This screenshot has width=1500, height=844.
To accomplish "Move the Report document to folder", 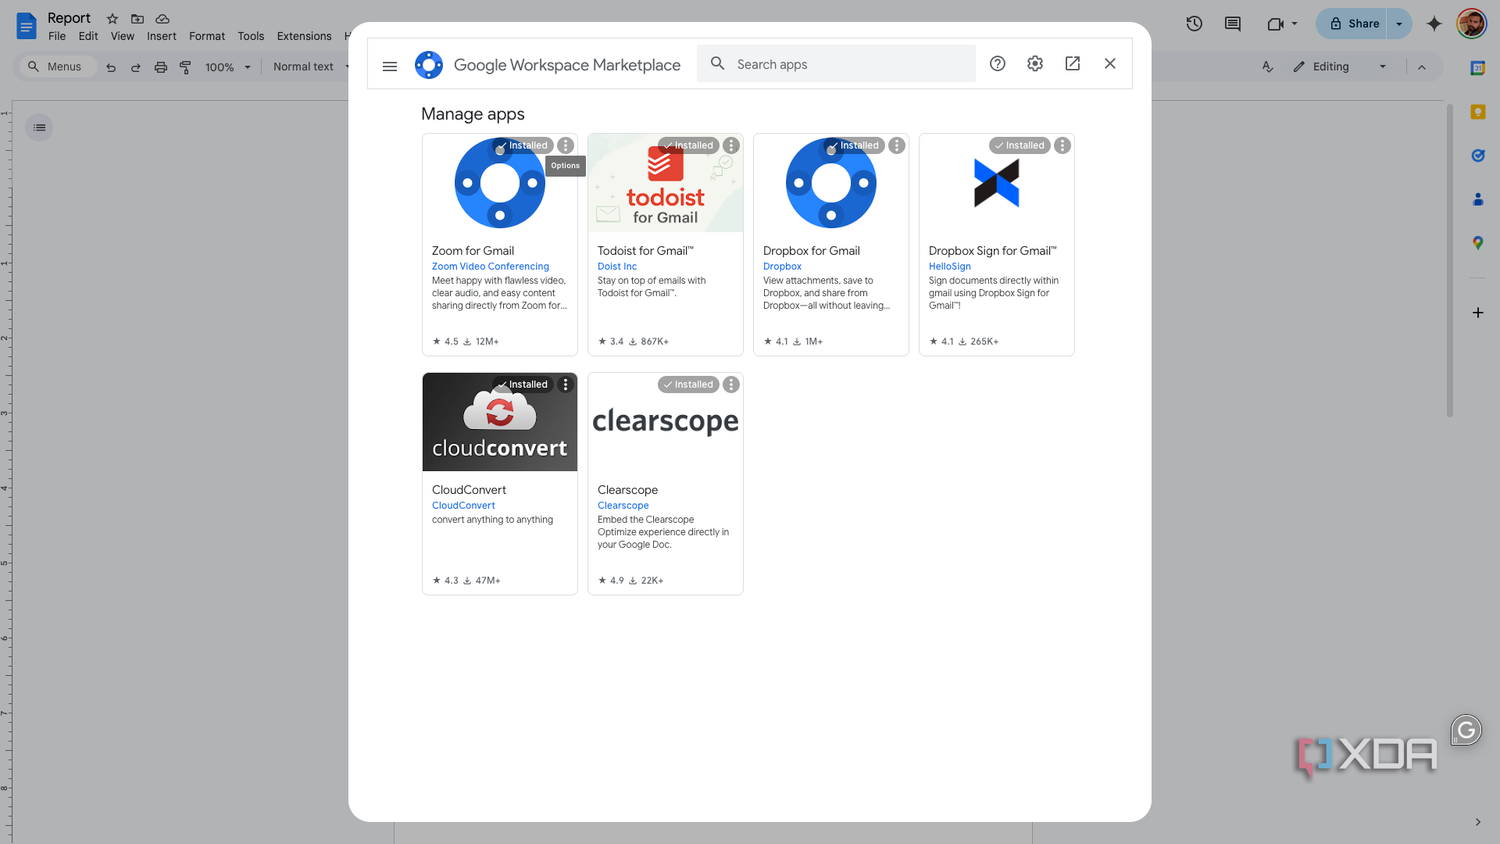I will point(137,19).
